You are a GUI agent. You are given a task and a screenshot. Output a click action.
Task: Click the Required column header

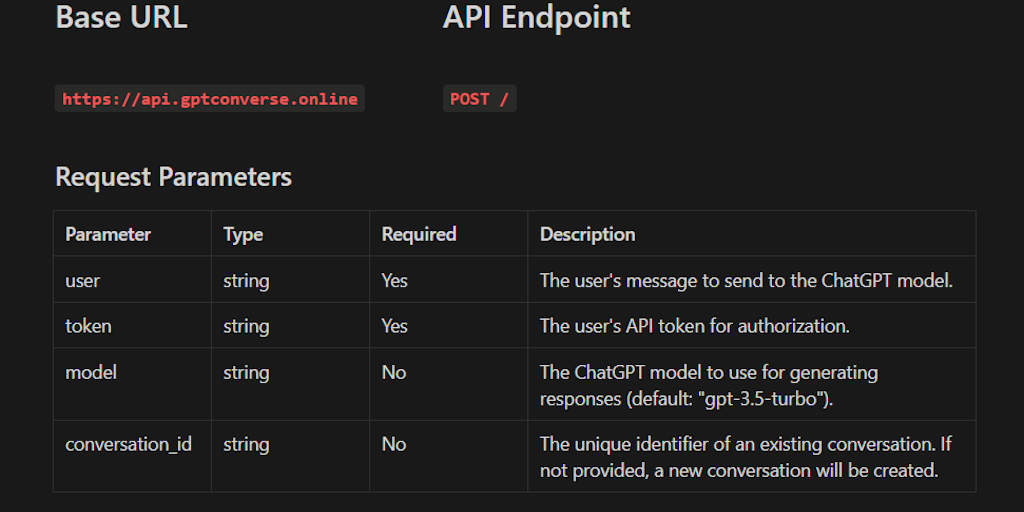tap(418, 234)
